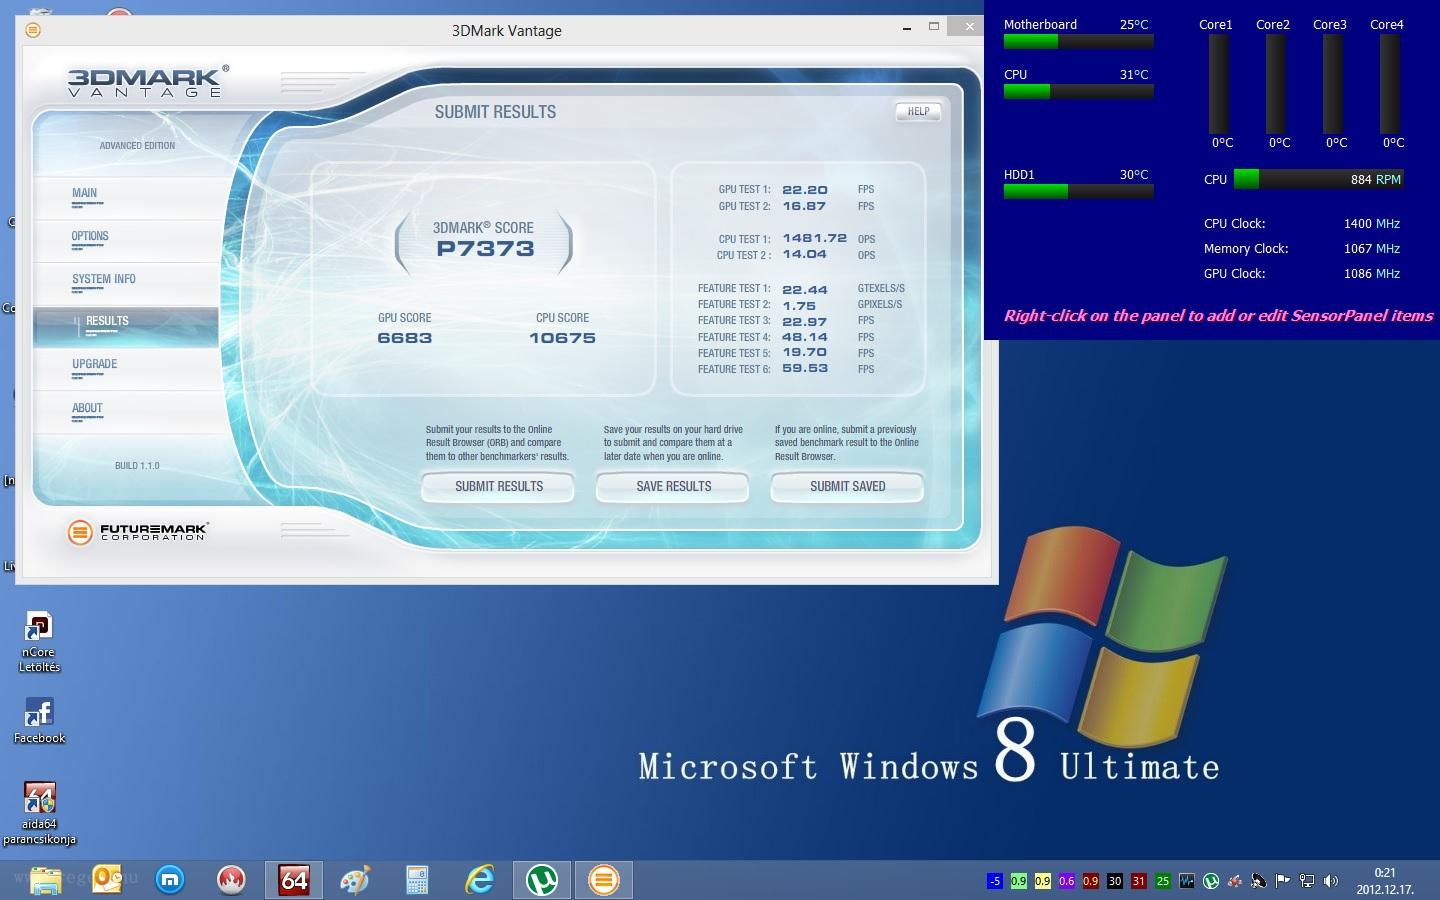
Task: Click the dark red 0.9 tray sensor icon
Action: tap(1090, 881)
